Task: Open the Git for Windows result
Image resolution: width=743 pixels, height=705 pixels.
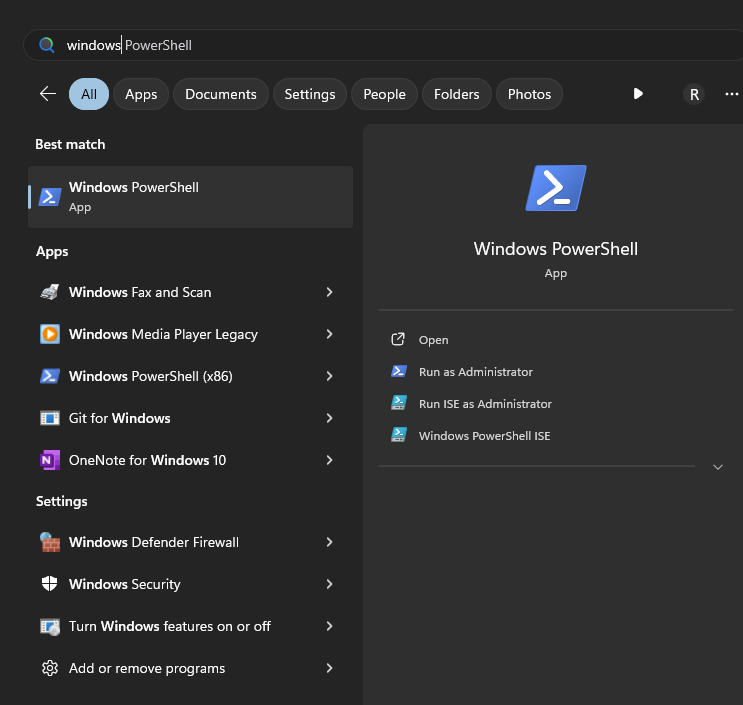Action: click(190, 418)
